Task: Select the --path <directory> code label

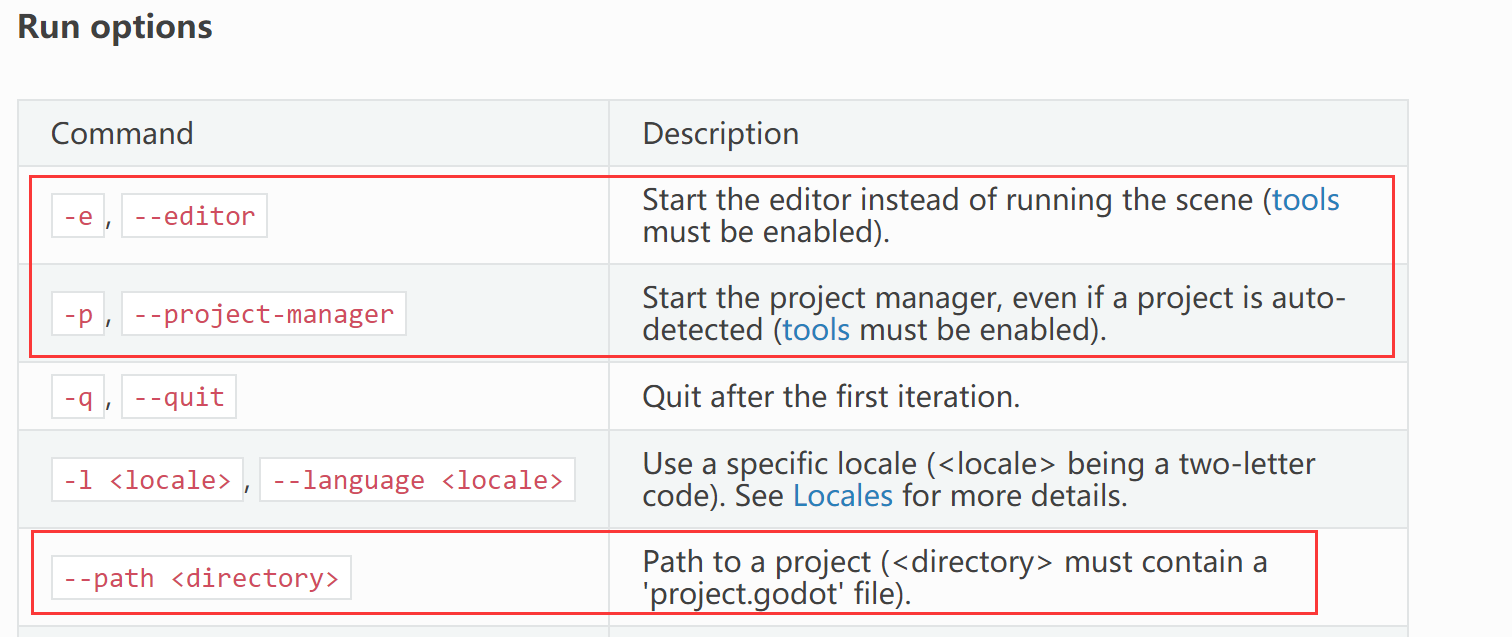Action: point(201,578)
